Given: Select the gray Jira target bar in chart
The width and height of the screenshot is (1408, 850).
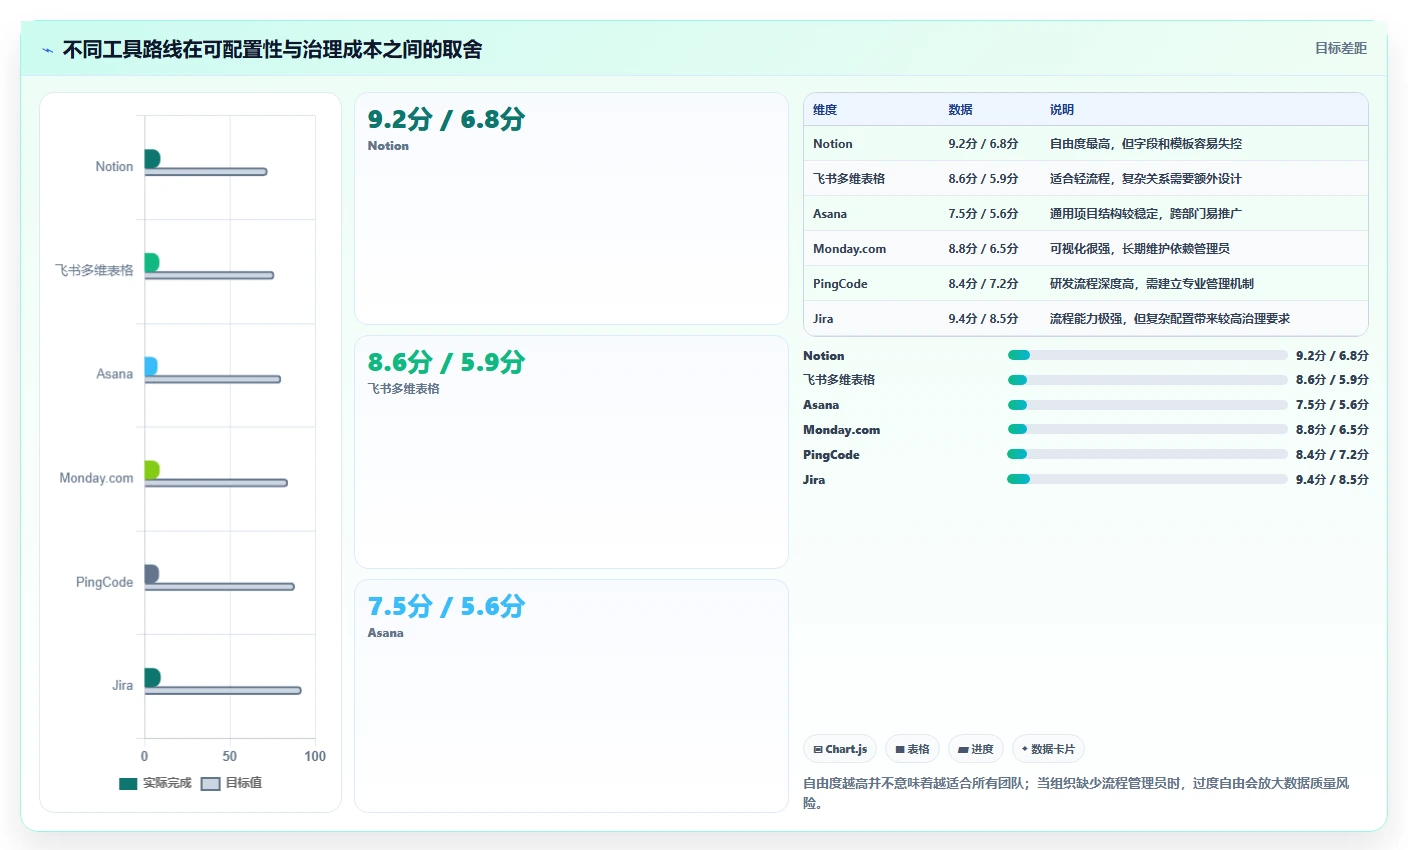Looking at the screenshot, I should pos(223,690).
